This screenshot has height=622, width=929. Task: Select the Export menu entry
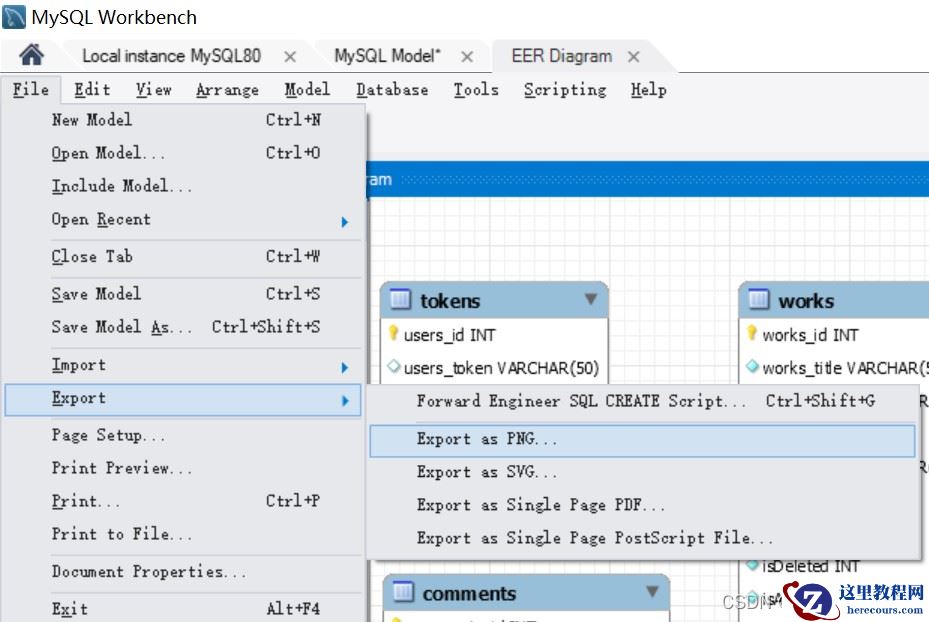(x=183, y=399)
